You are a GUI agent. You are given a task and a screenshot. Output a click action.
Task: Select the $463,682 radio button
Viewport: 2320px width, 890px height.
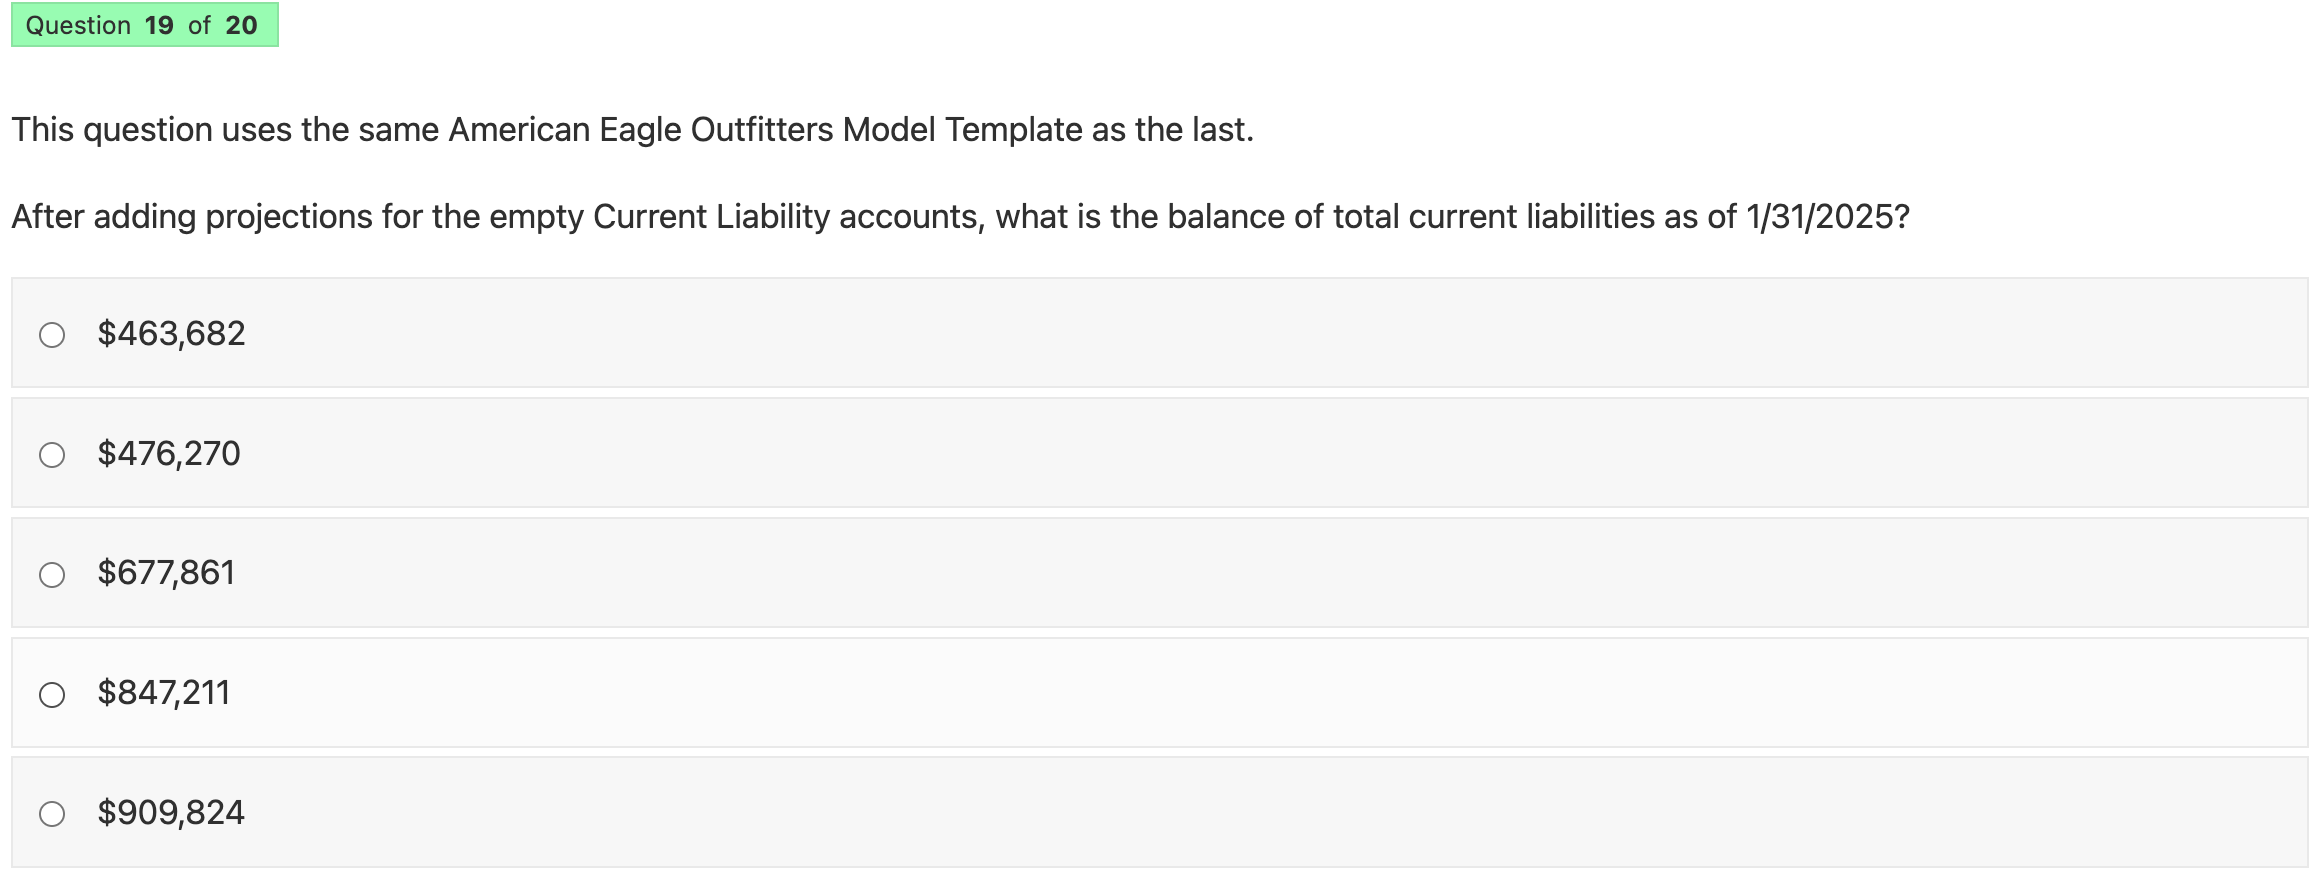54,336
